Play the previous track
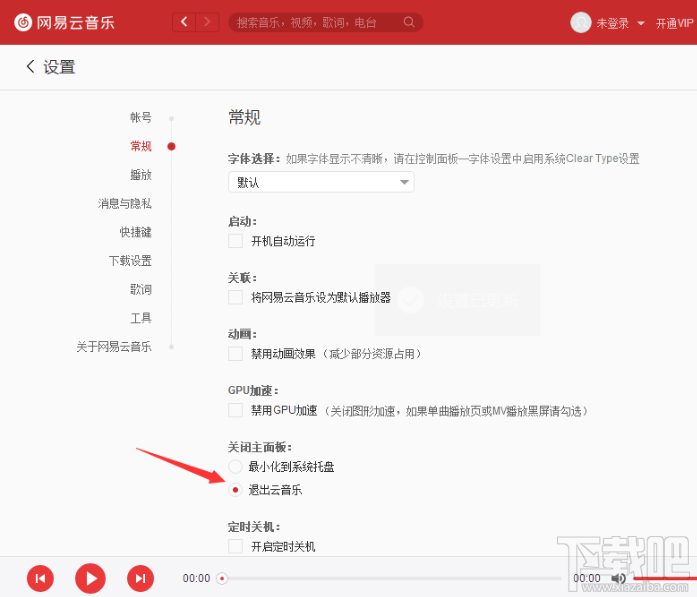The height and width of the screenshot is (597, 697). click(x=40, y=578)
